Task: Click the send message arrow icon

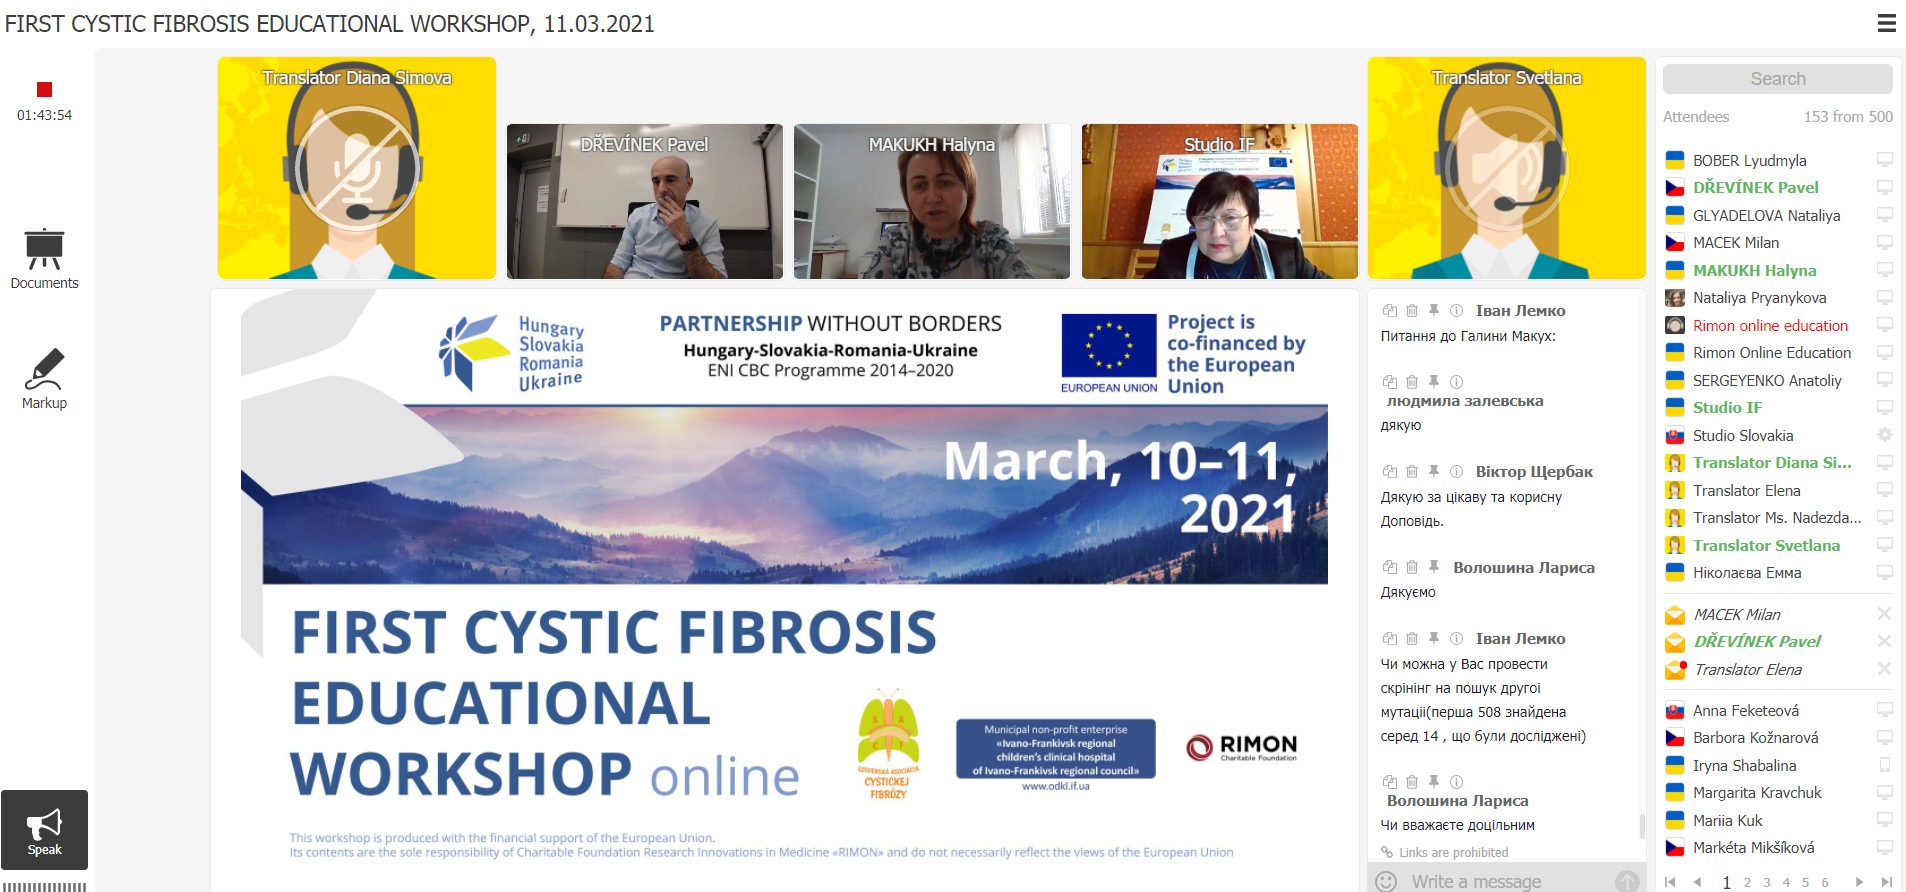Action: pos(1626,881)
